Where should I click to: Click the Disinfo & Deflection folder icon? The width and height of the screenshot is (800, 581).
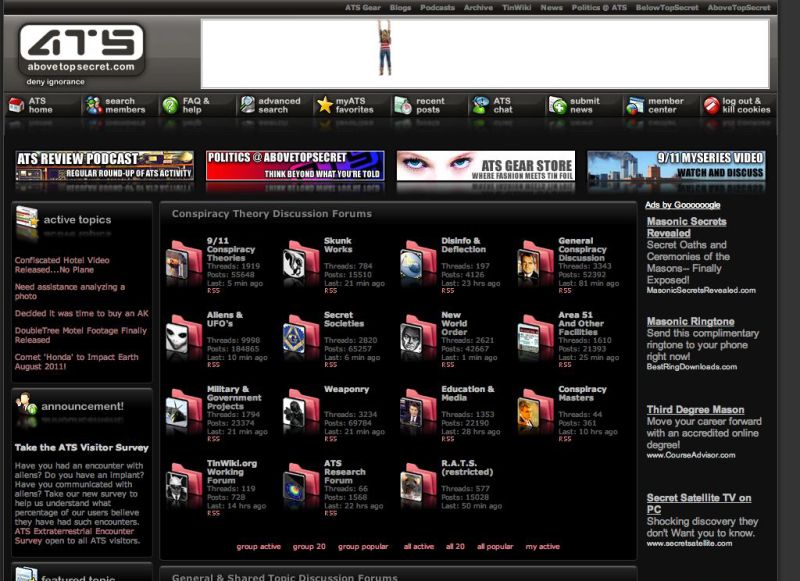click(418, 260)
